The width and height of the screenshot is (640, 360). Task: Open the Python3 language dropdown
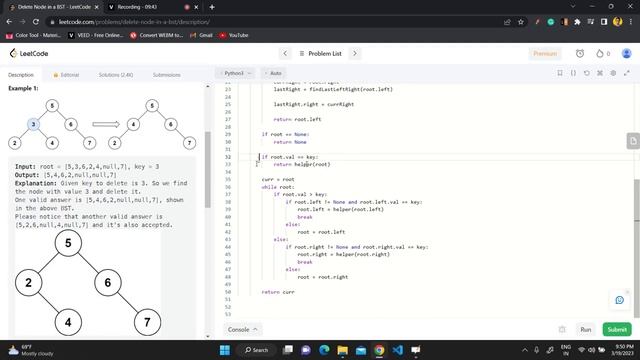pyautogui.click(x=236, y=73)
